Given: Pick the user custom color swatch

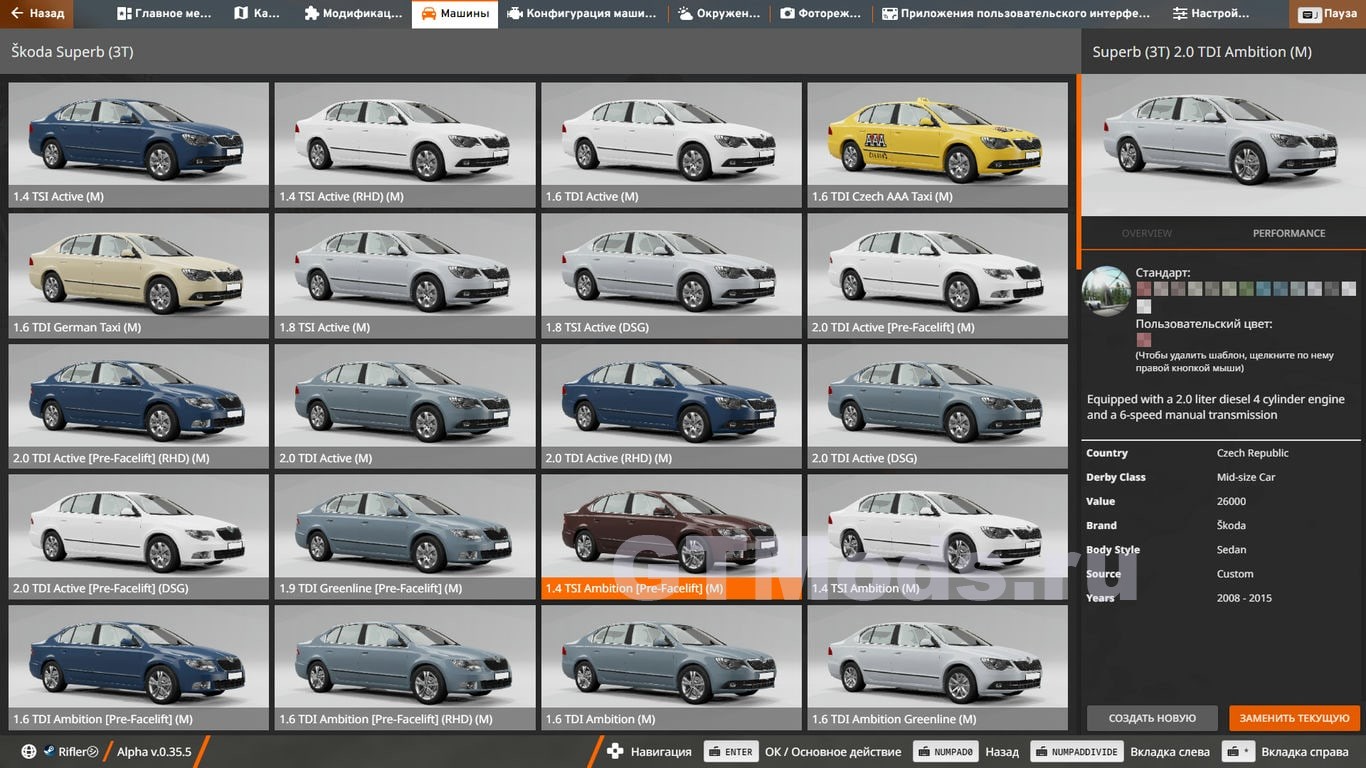Looking at the screenshot, I should tap(1143, 340).
